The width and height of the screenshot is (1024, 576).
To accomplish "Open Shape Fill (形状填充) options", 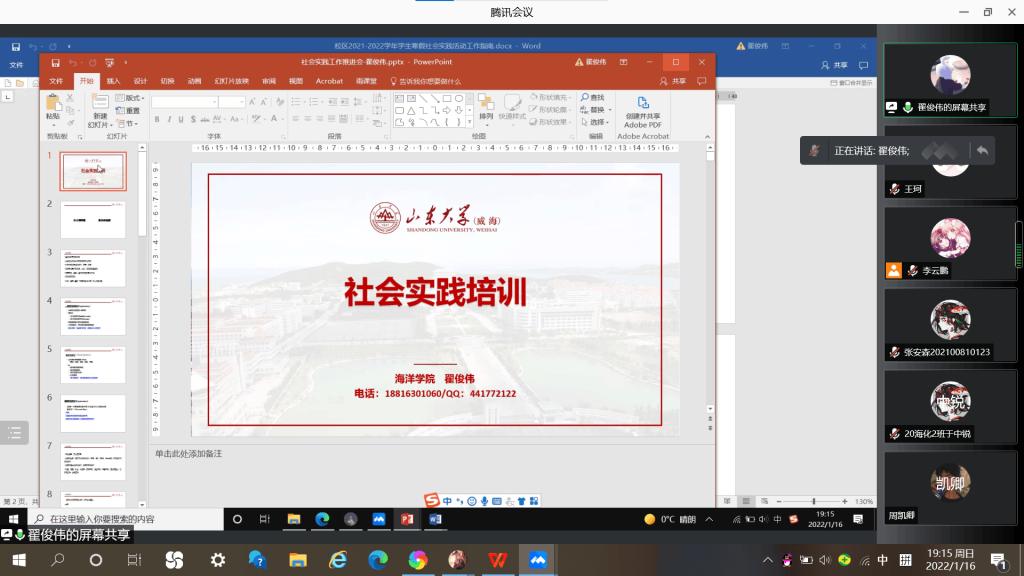I will (x=549, y=97).
